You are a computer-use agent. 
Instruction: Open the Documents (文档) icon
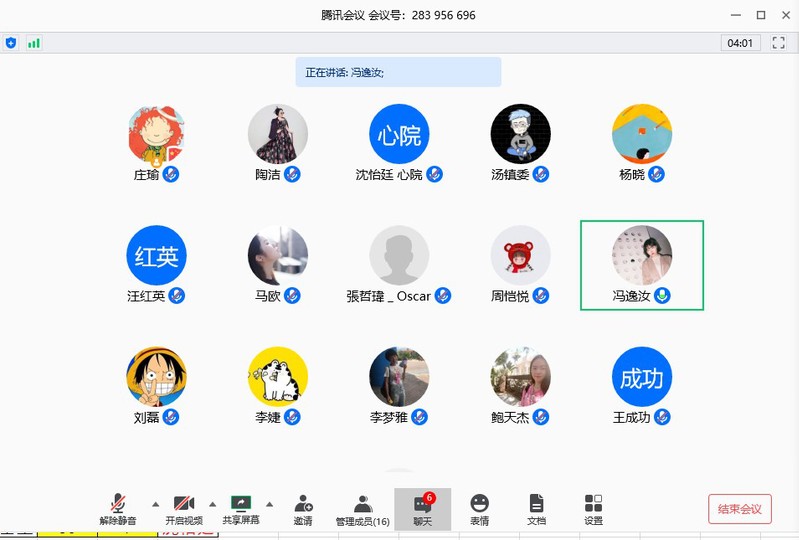536,508
